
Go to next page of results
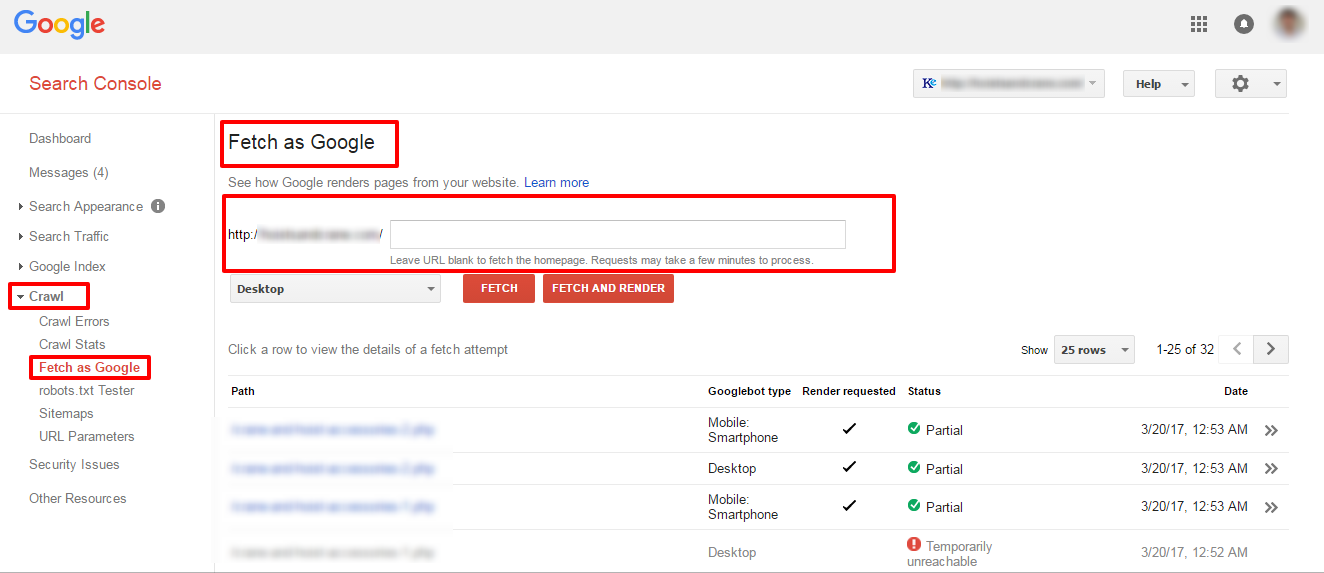1271,349
